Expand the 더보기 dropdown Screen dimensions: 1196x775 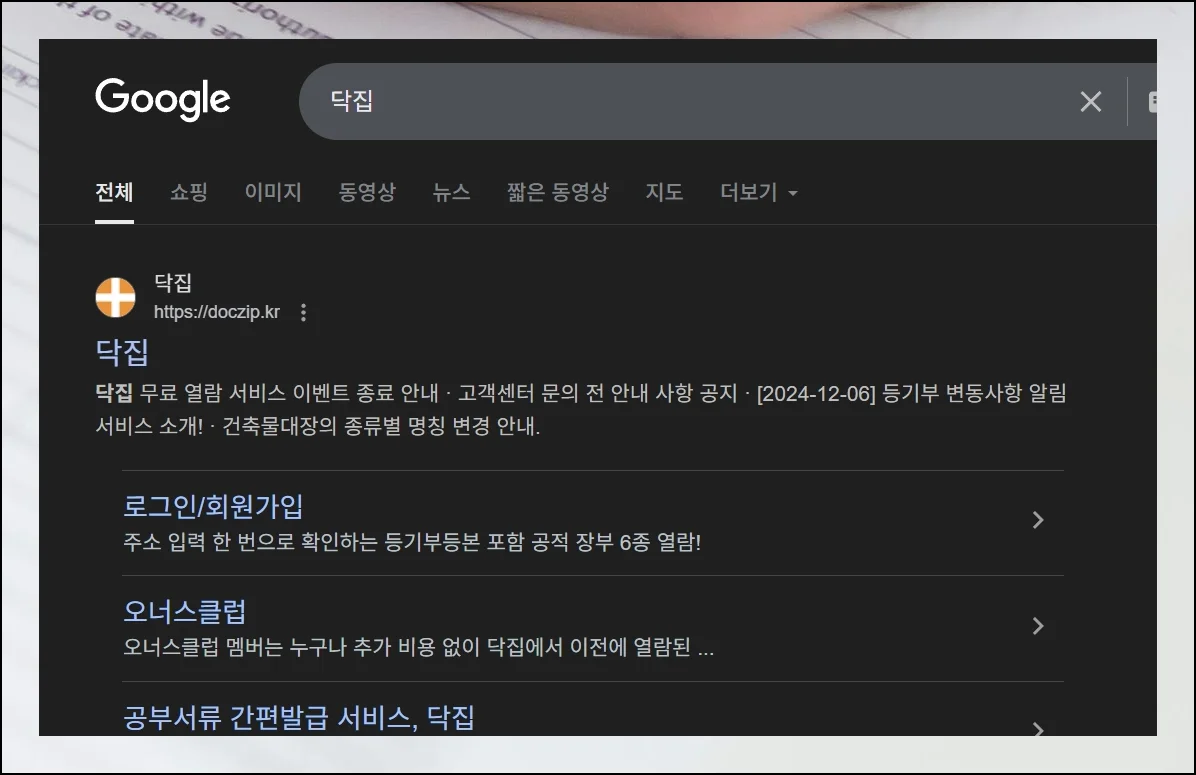coord(758,192)
